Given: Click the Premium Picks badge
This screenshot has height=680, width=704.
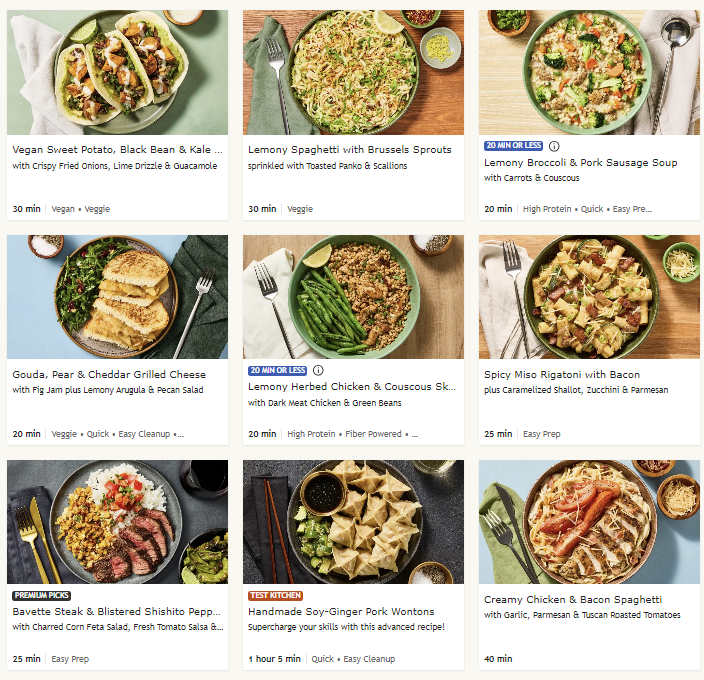Looking at the screenshot, I should tap(41, 595).
